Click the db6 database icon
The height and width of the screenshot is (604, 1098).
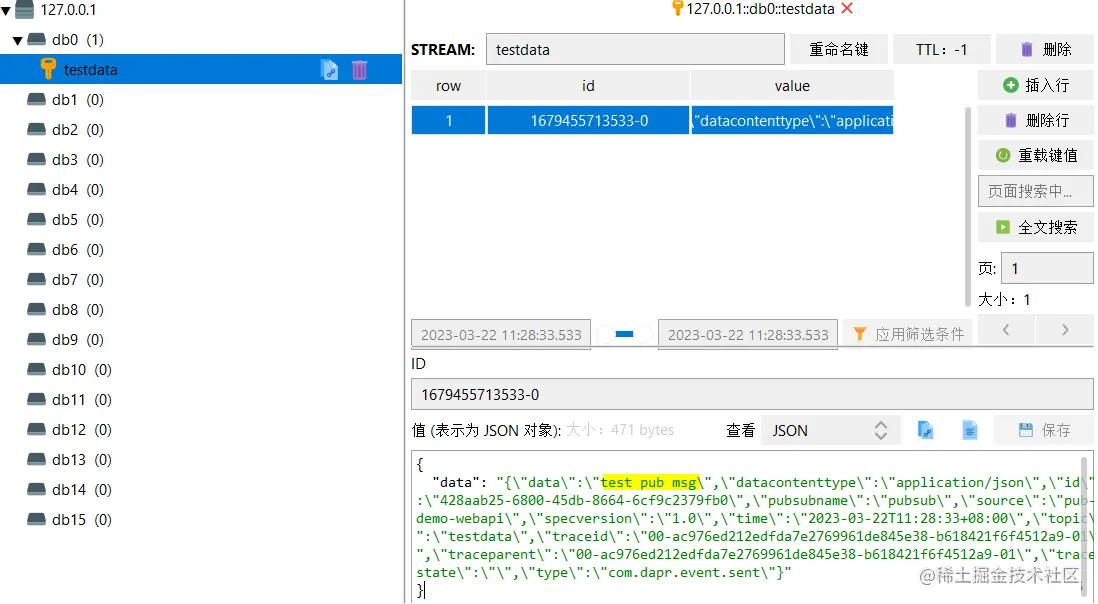(x=36, y=249)
